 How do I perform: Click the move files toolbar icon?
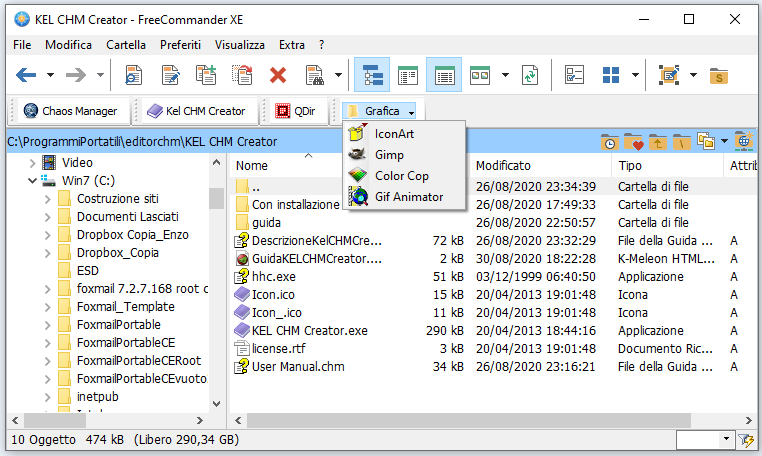[x=242, y=75]
